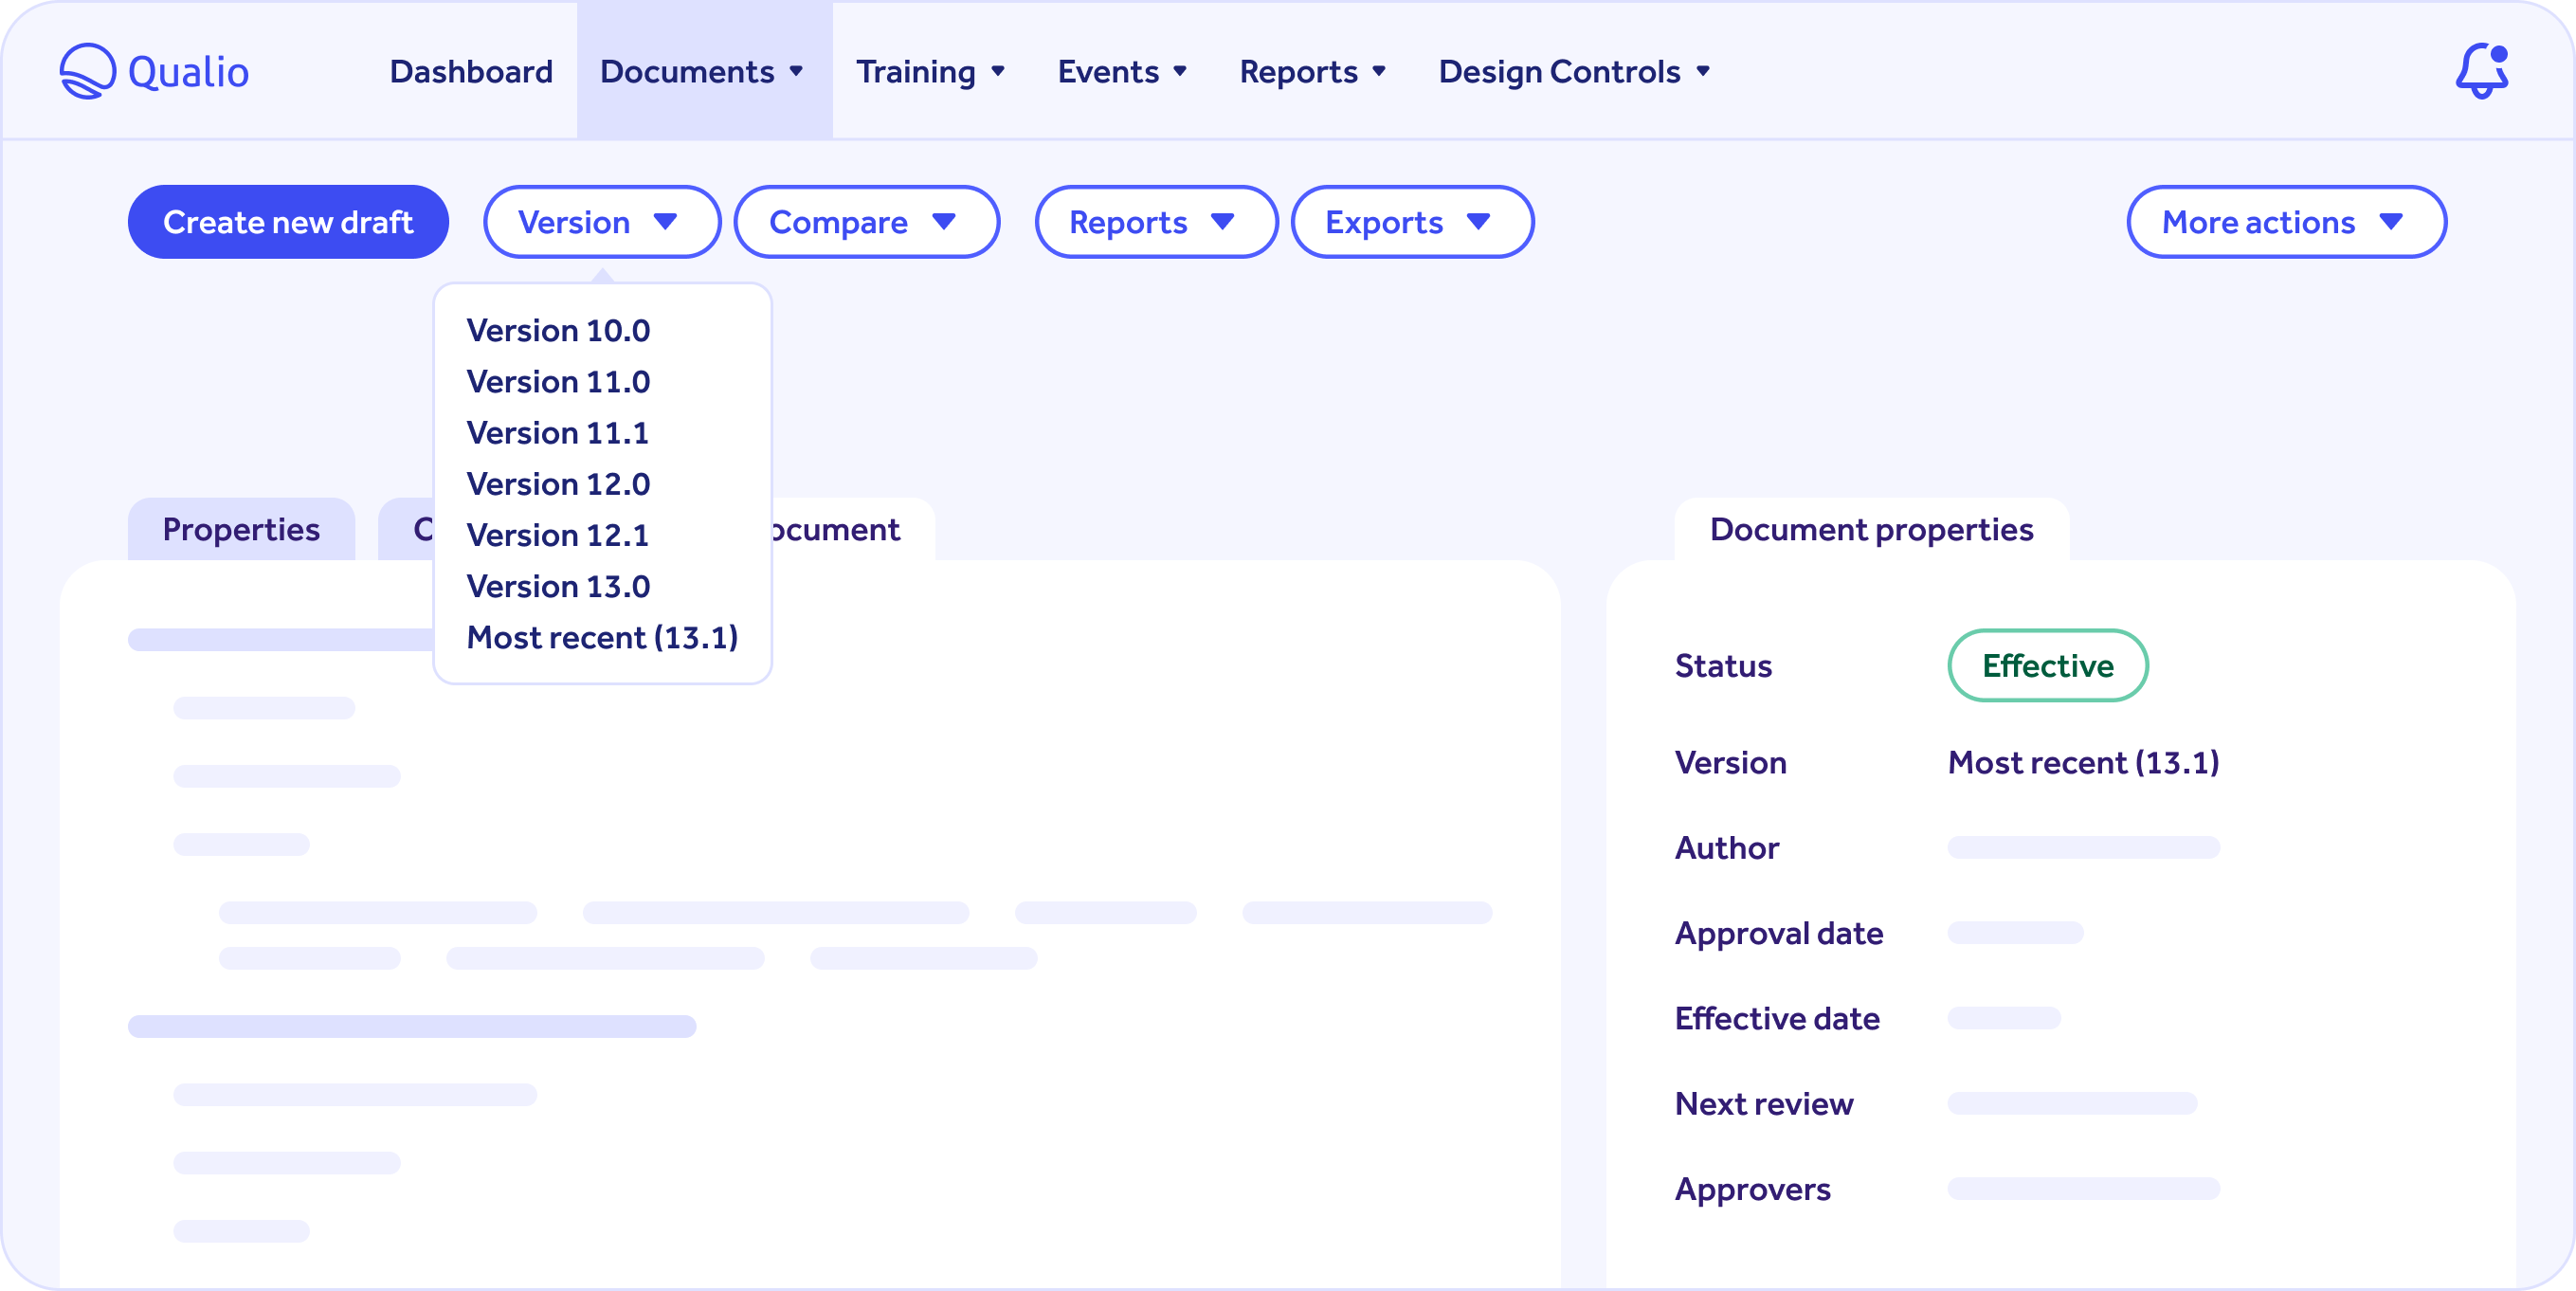Switch to the Properties tab
2576x1291 pixels.
[241, 529]
